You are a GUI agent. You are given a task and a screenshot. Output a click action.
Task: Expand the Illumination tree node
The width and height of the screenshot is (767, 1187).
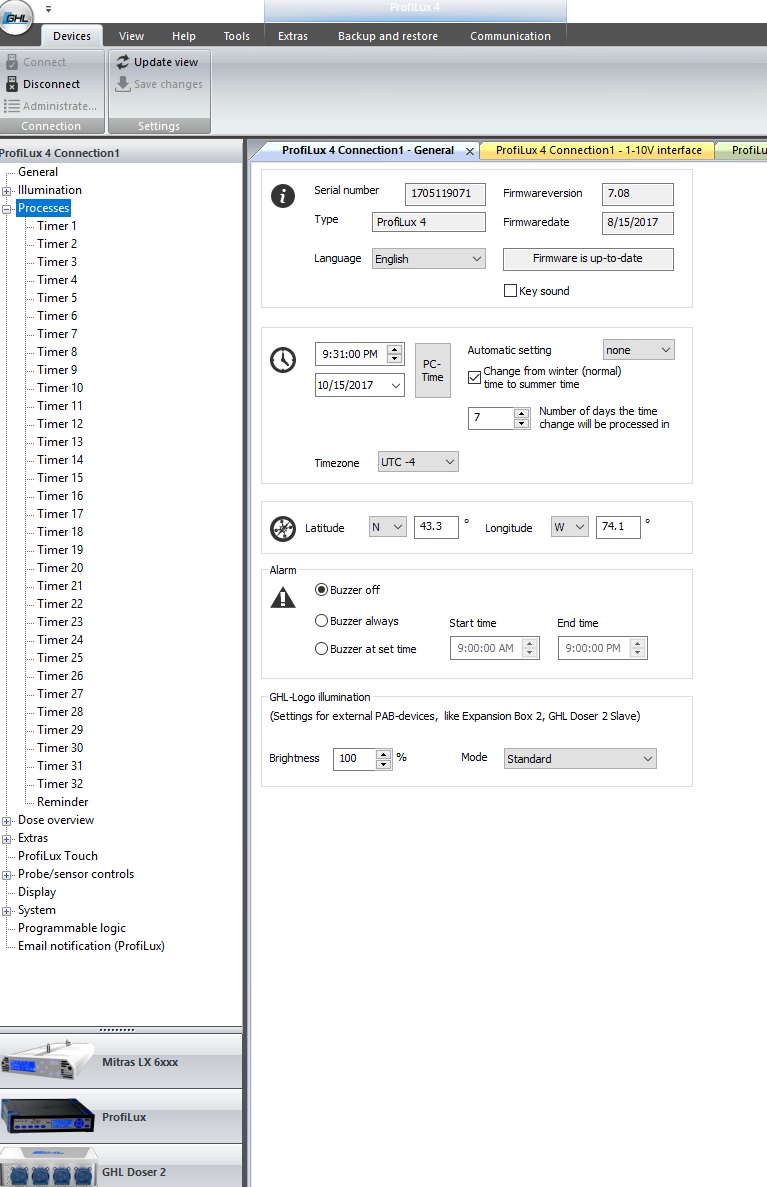[7, 191]
